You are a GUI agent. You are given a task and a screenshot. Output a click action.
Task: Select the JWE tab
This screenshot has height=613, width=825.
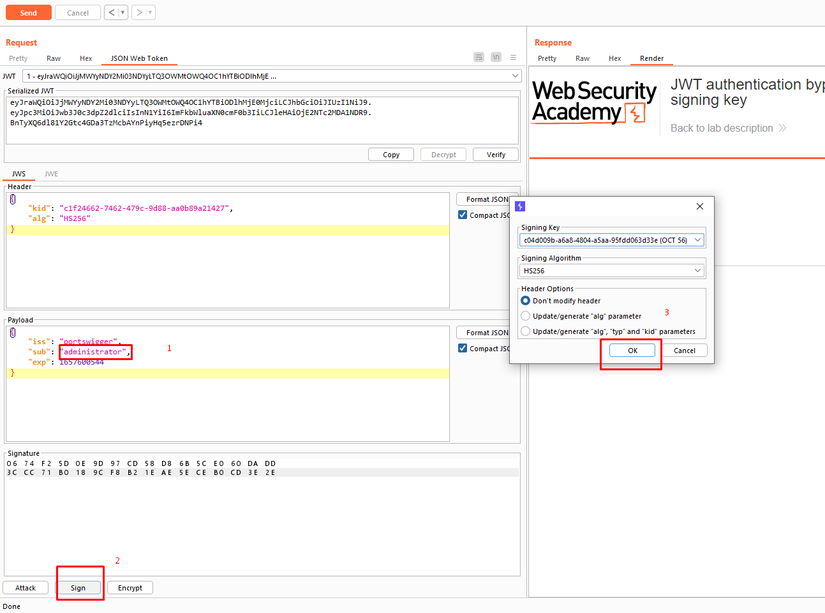point(51,174)
